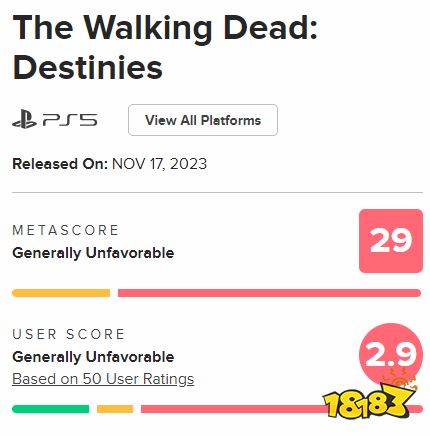Click the PlayStation logo icon
This screenshot has width=430, height=436.
[x=24, y=120]
